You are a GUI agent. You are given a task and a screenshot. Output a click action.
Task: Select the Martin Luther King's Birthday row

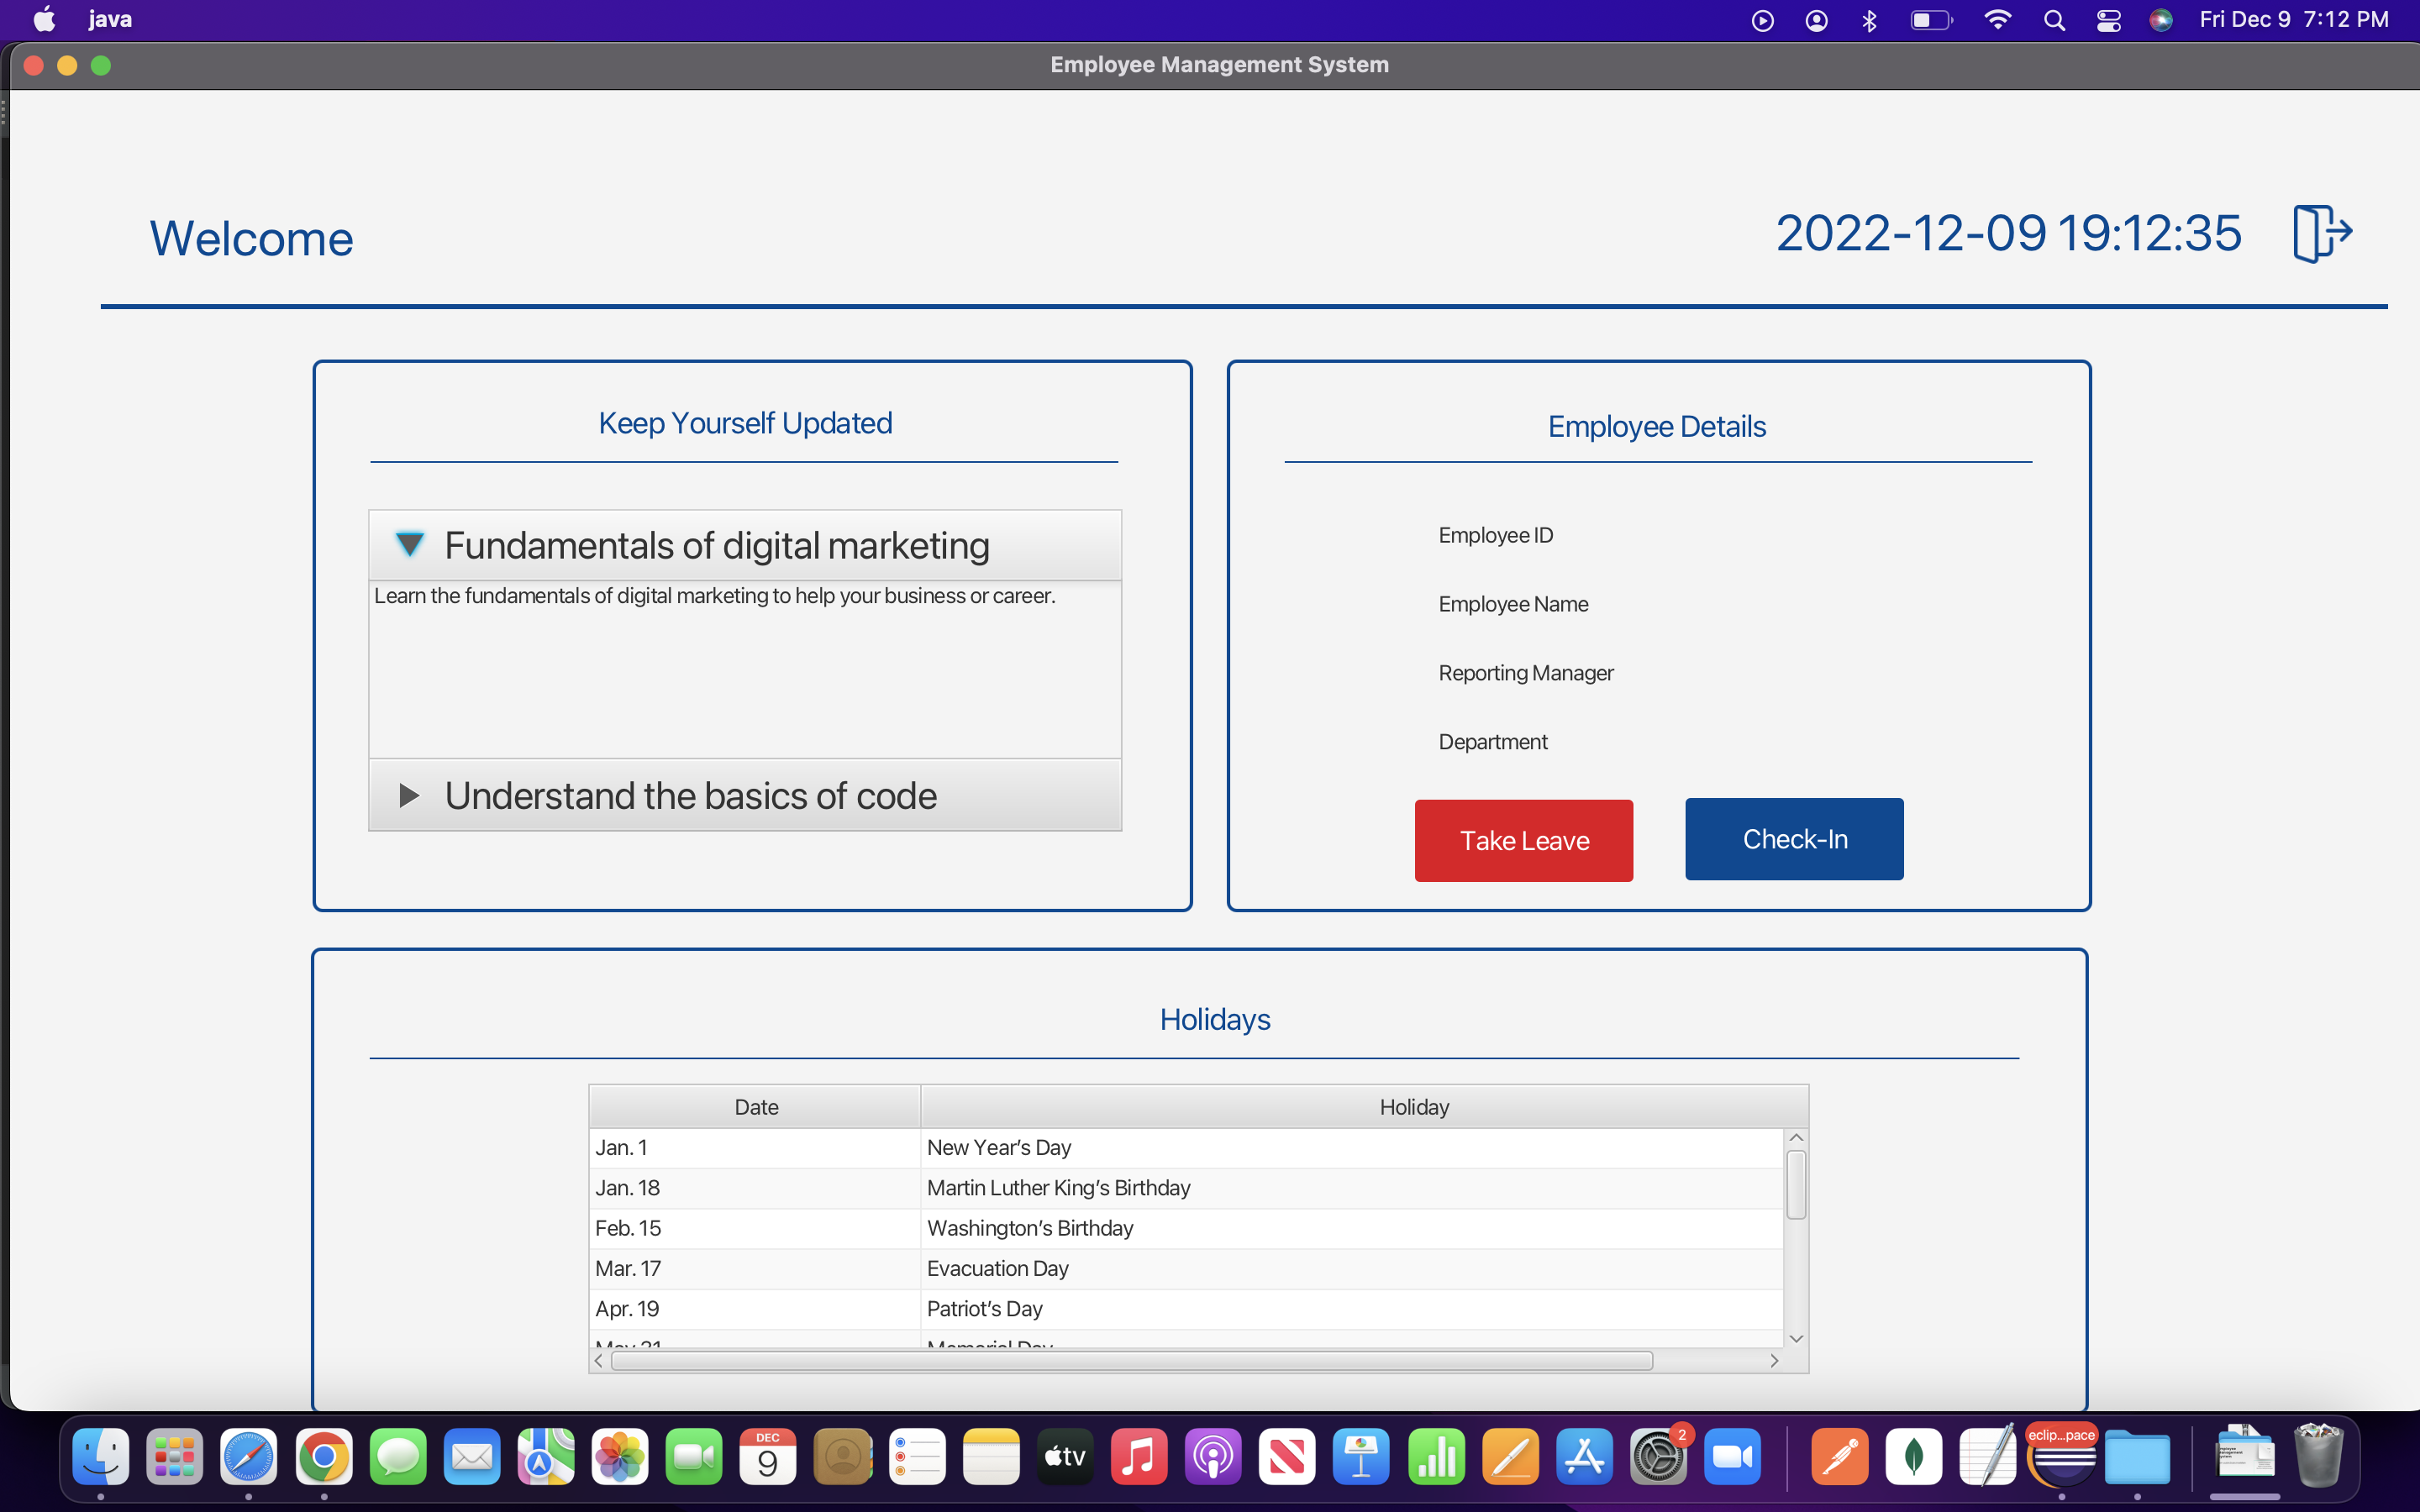pyautogui.click(x=1058, y=1188)
